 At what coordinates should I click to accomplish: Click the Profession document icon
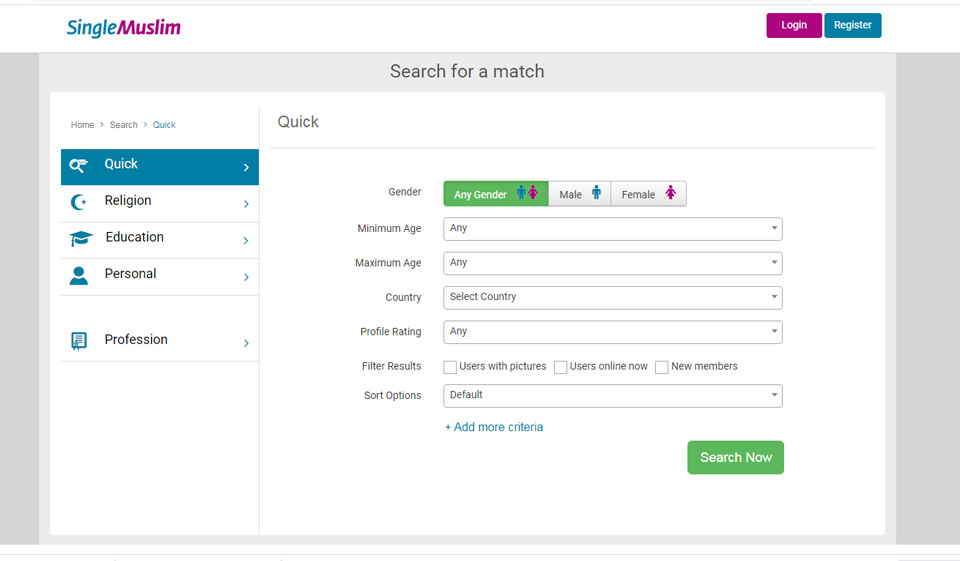[79, 341]
